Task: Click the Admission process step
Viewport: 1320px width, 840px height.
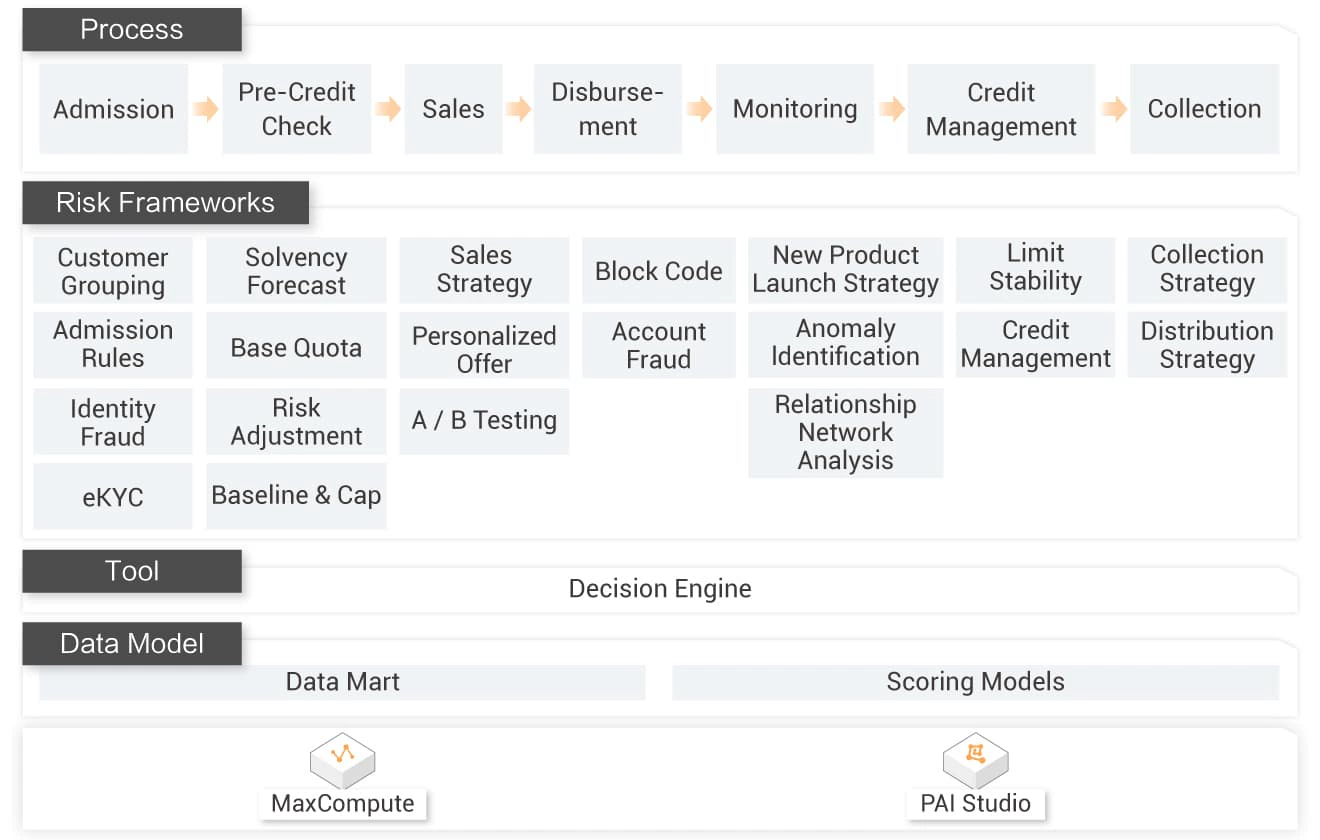Action: pos(113,109)
